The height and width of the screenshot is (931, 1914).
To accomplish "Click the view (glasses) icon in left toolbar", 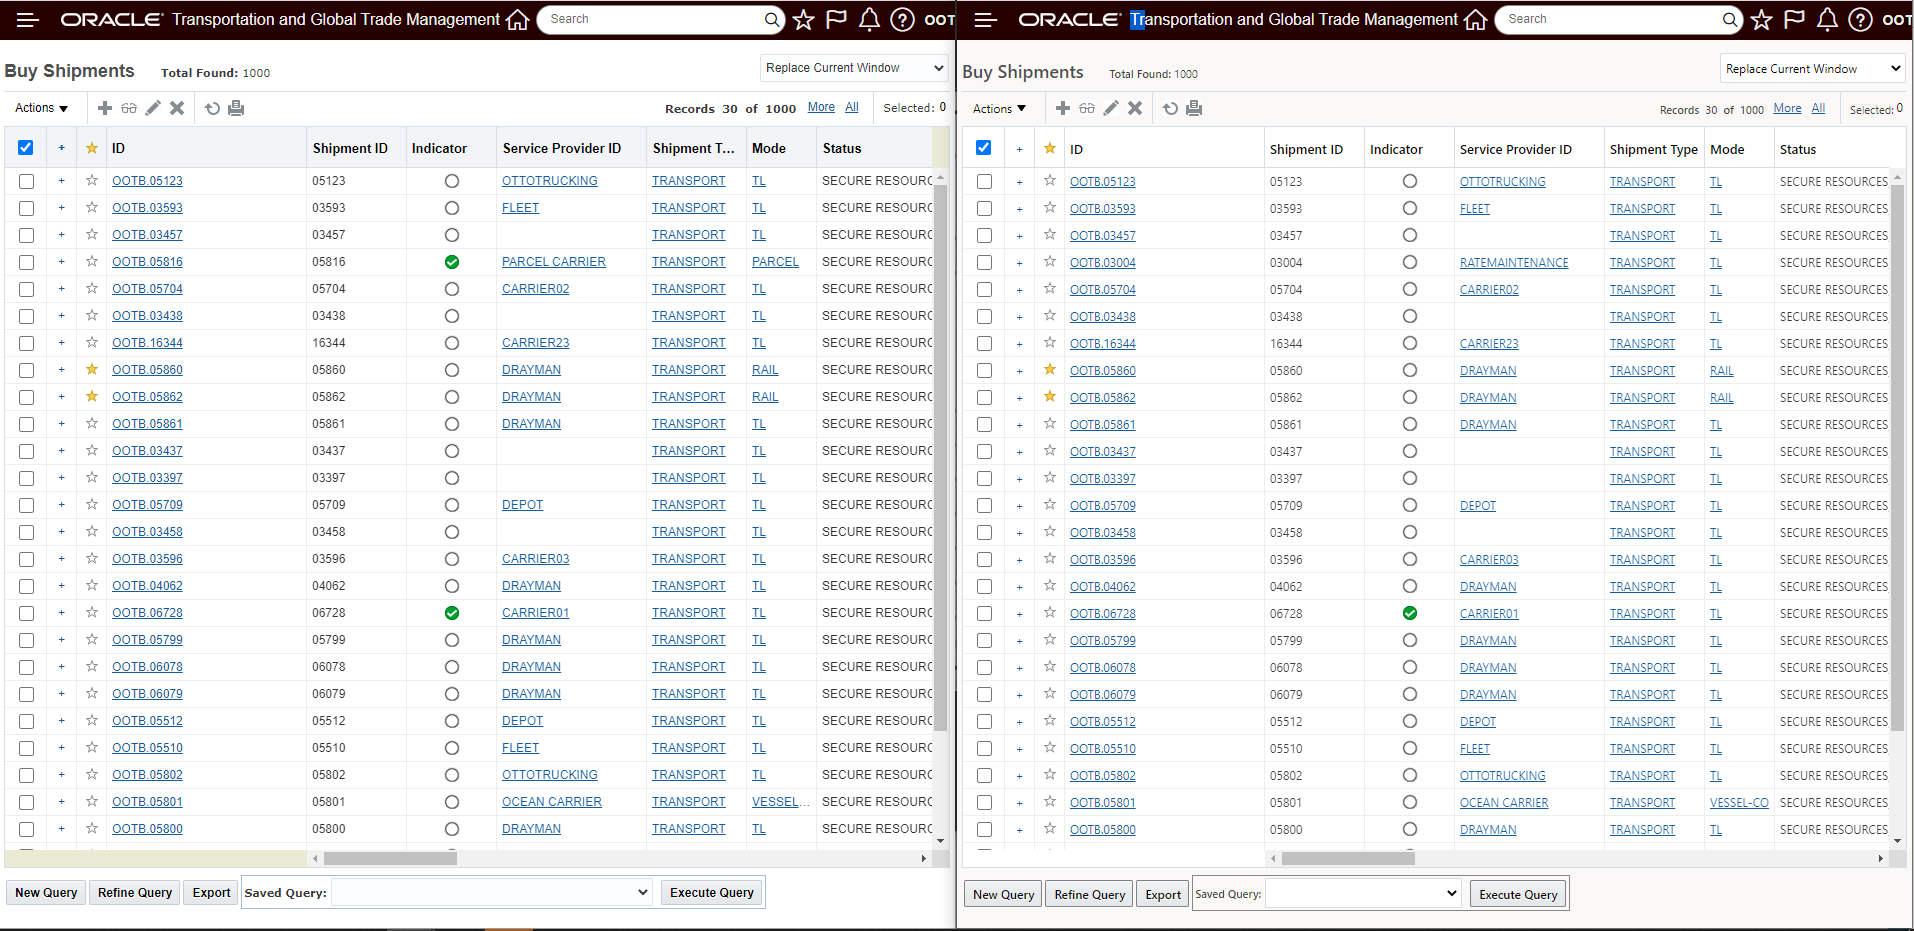I will pos(129,108).
